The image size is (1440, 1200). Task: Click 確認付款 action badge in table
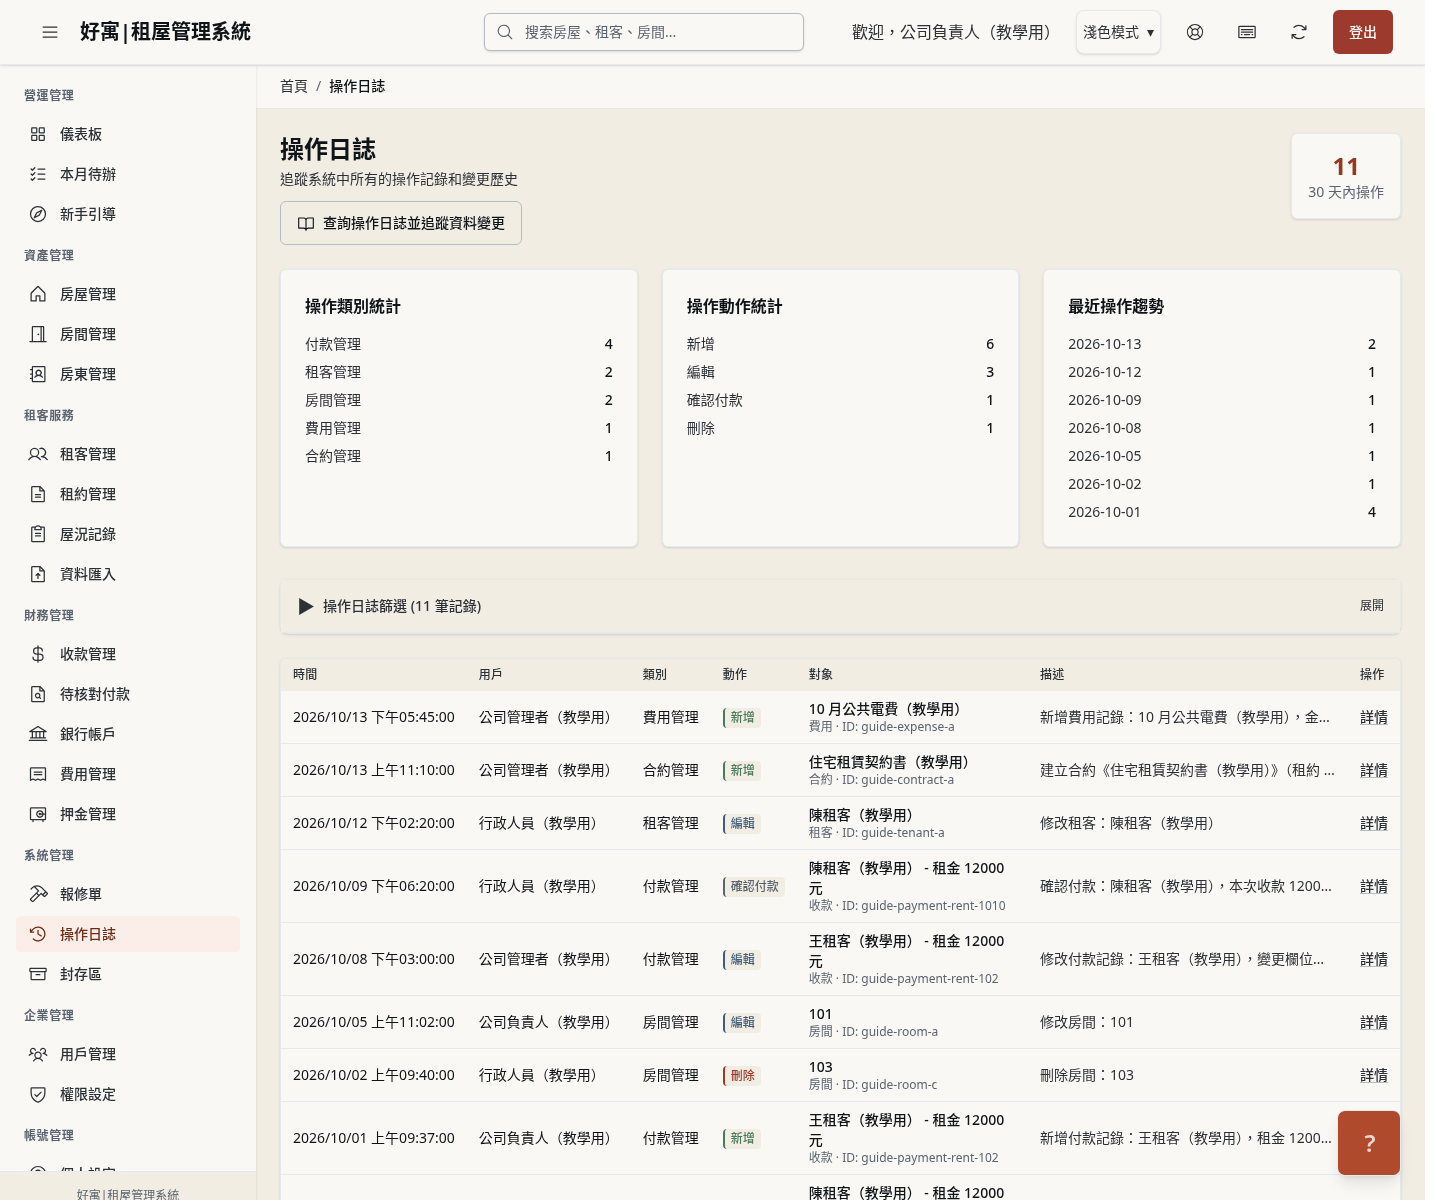[754, 886]
